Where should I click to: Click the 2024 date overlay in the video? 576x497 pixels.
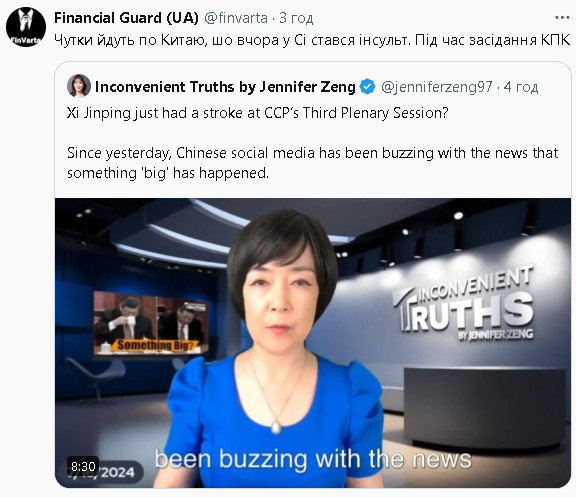[117, 472]
